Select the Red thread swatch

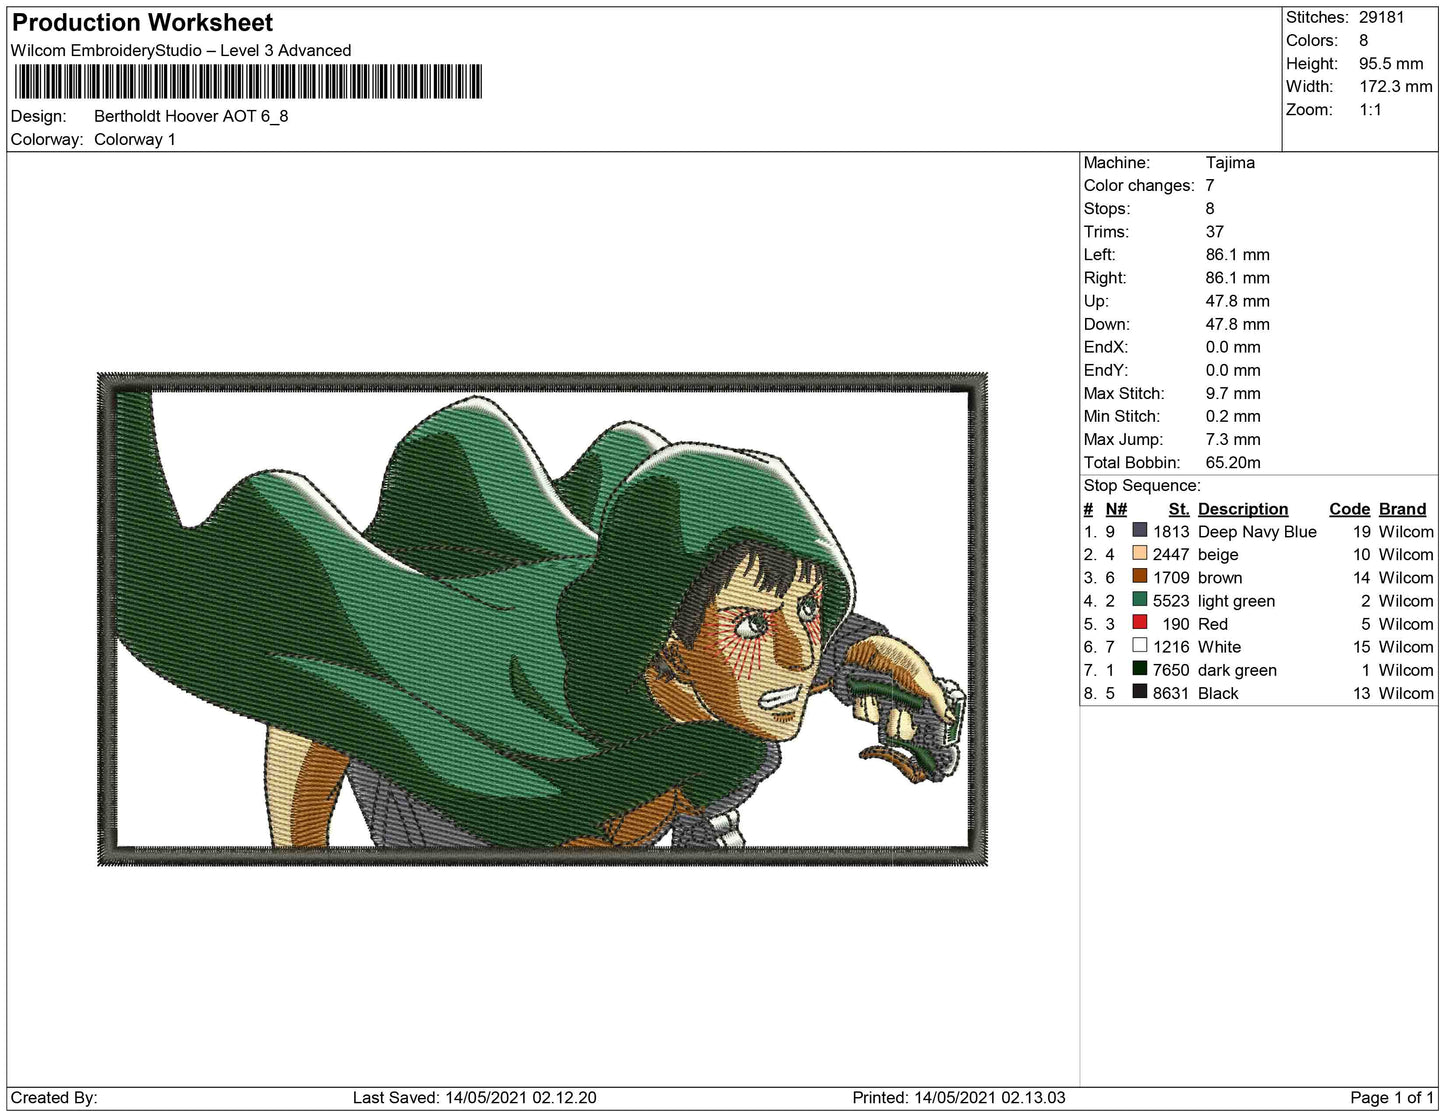point(1139,623)
